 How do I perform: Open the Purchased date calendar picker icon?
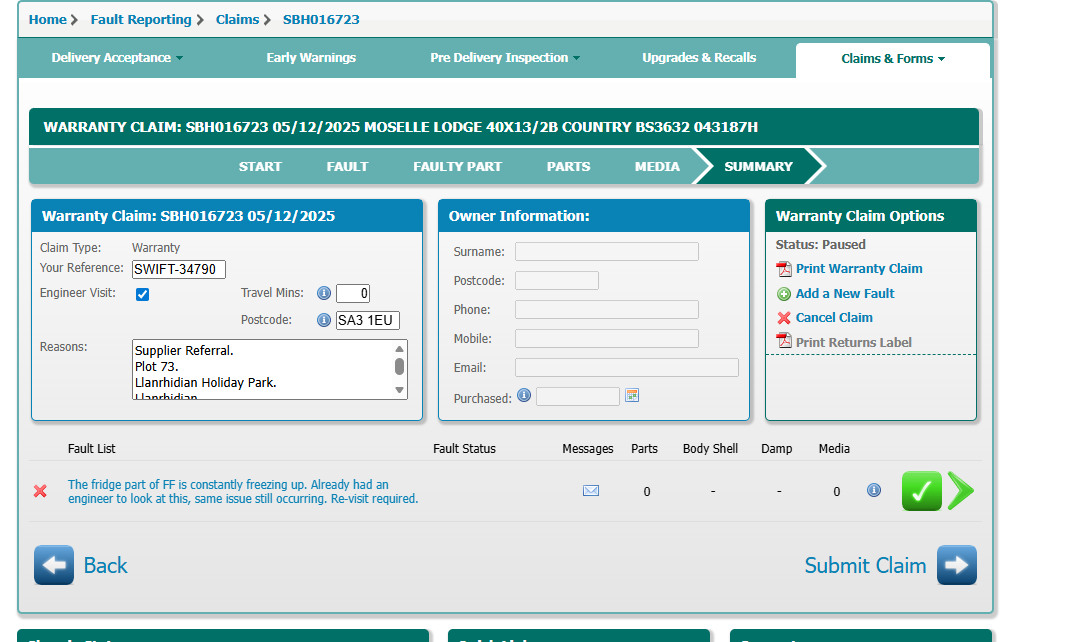pos(632,396)
